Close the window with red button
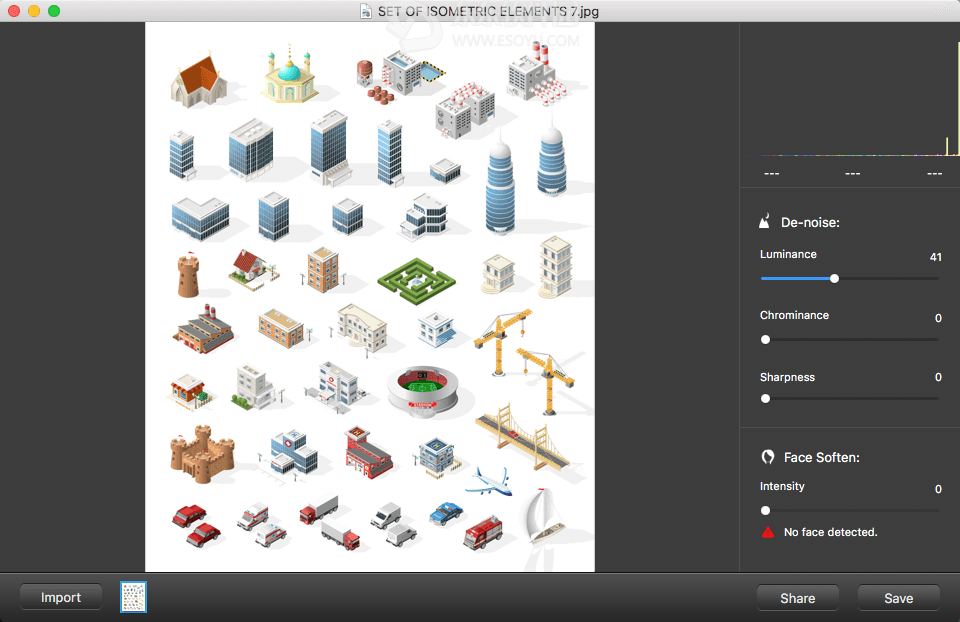 14,11
